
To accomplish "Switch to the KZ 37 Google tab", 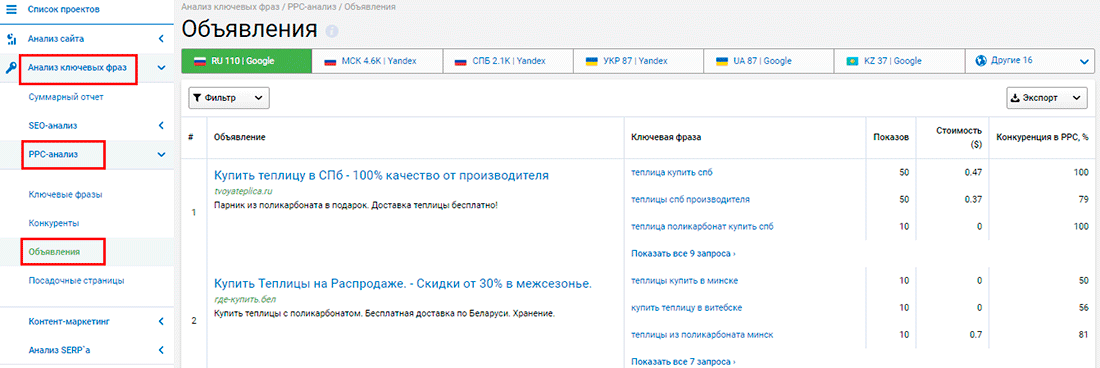I will click(x=899, y=61).
